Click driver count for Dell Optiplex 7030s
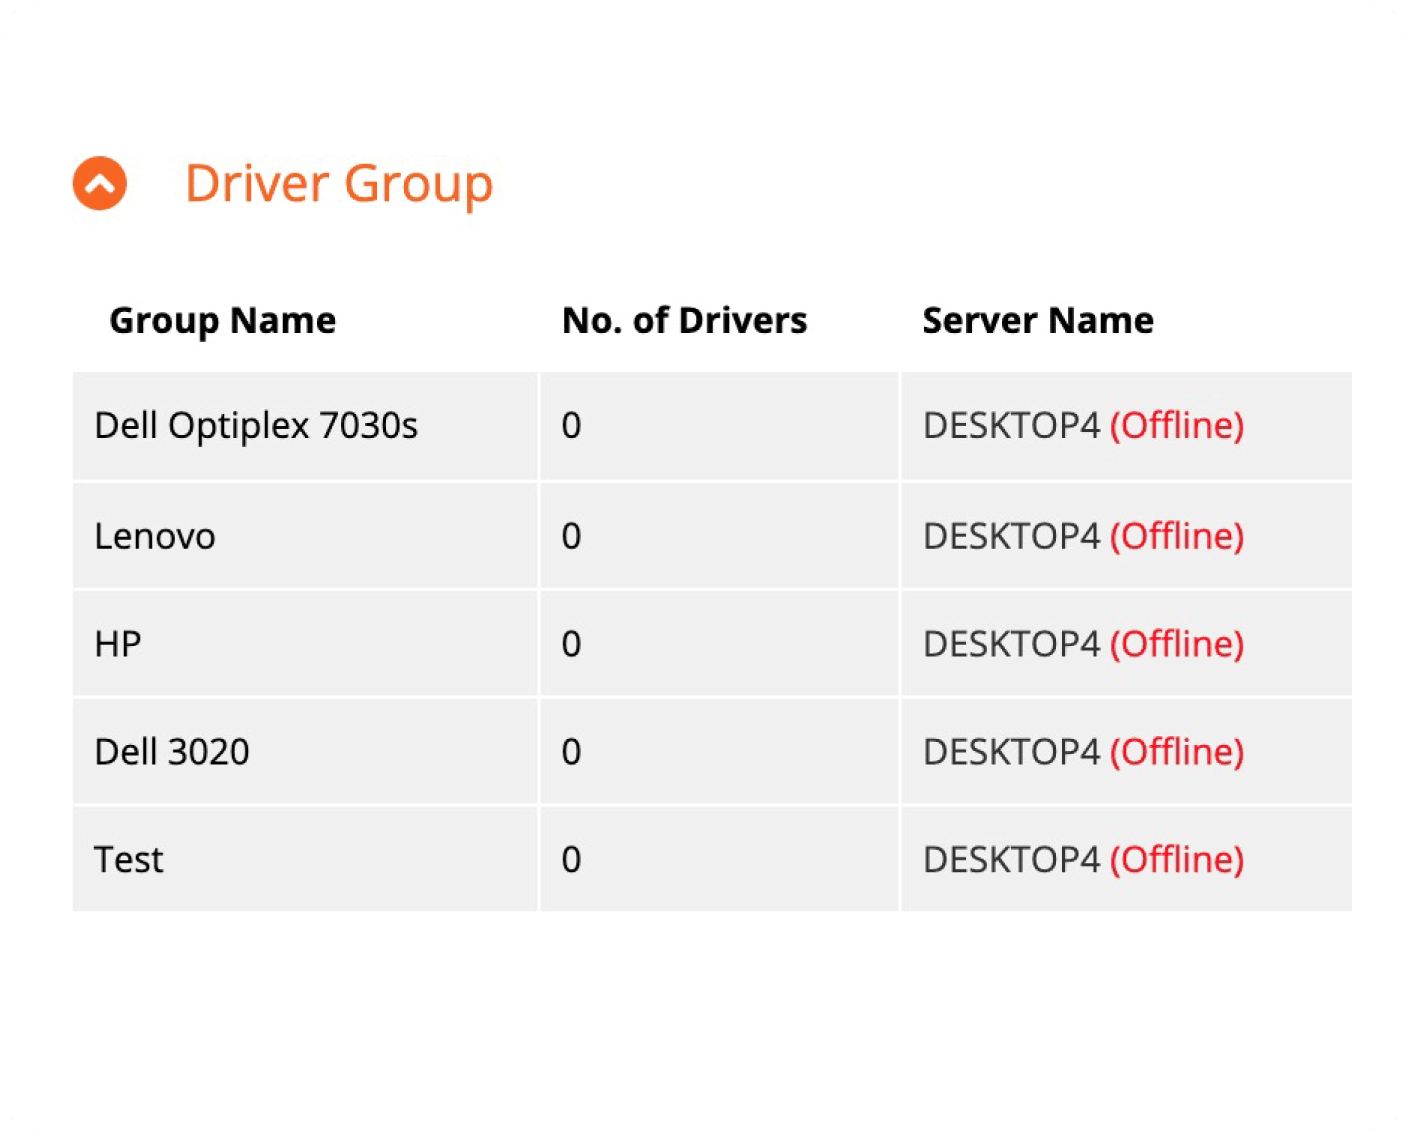1408x1132 pixels. [x=571, y=426]
